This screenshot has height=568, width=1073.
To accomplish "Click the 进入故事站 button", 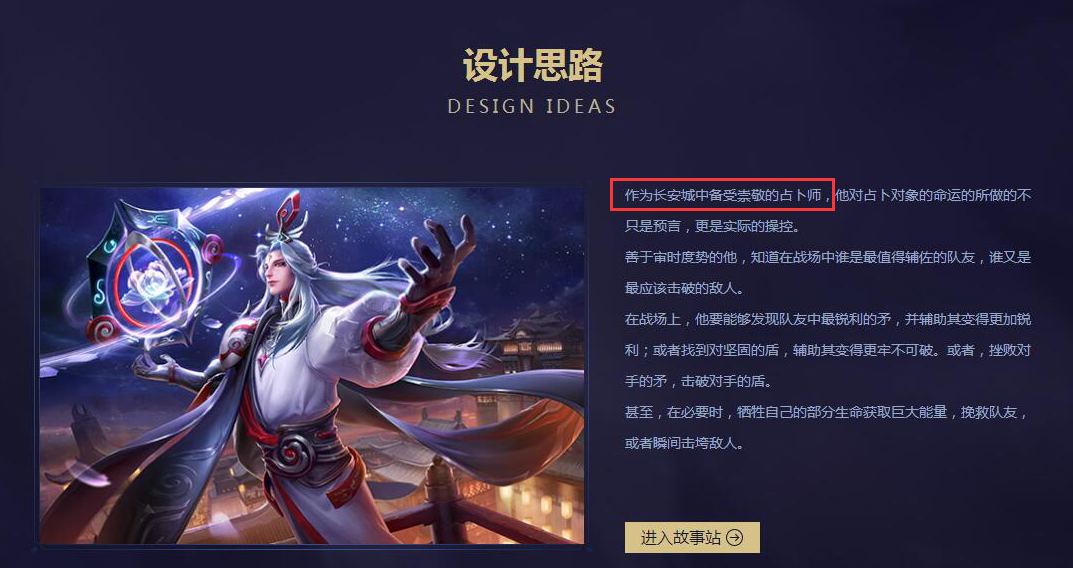I will [x=692, y=537].
